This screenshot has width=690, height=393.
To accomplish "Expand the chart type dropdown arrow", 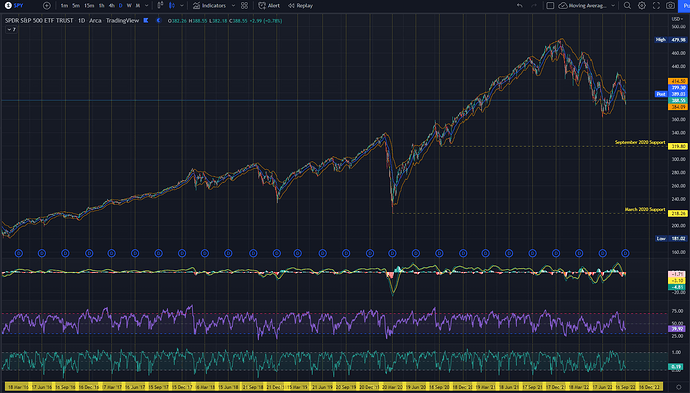I will [182, 6].
